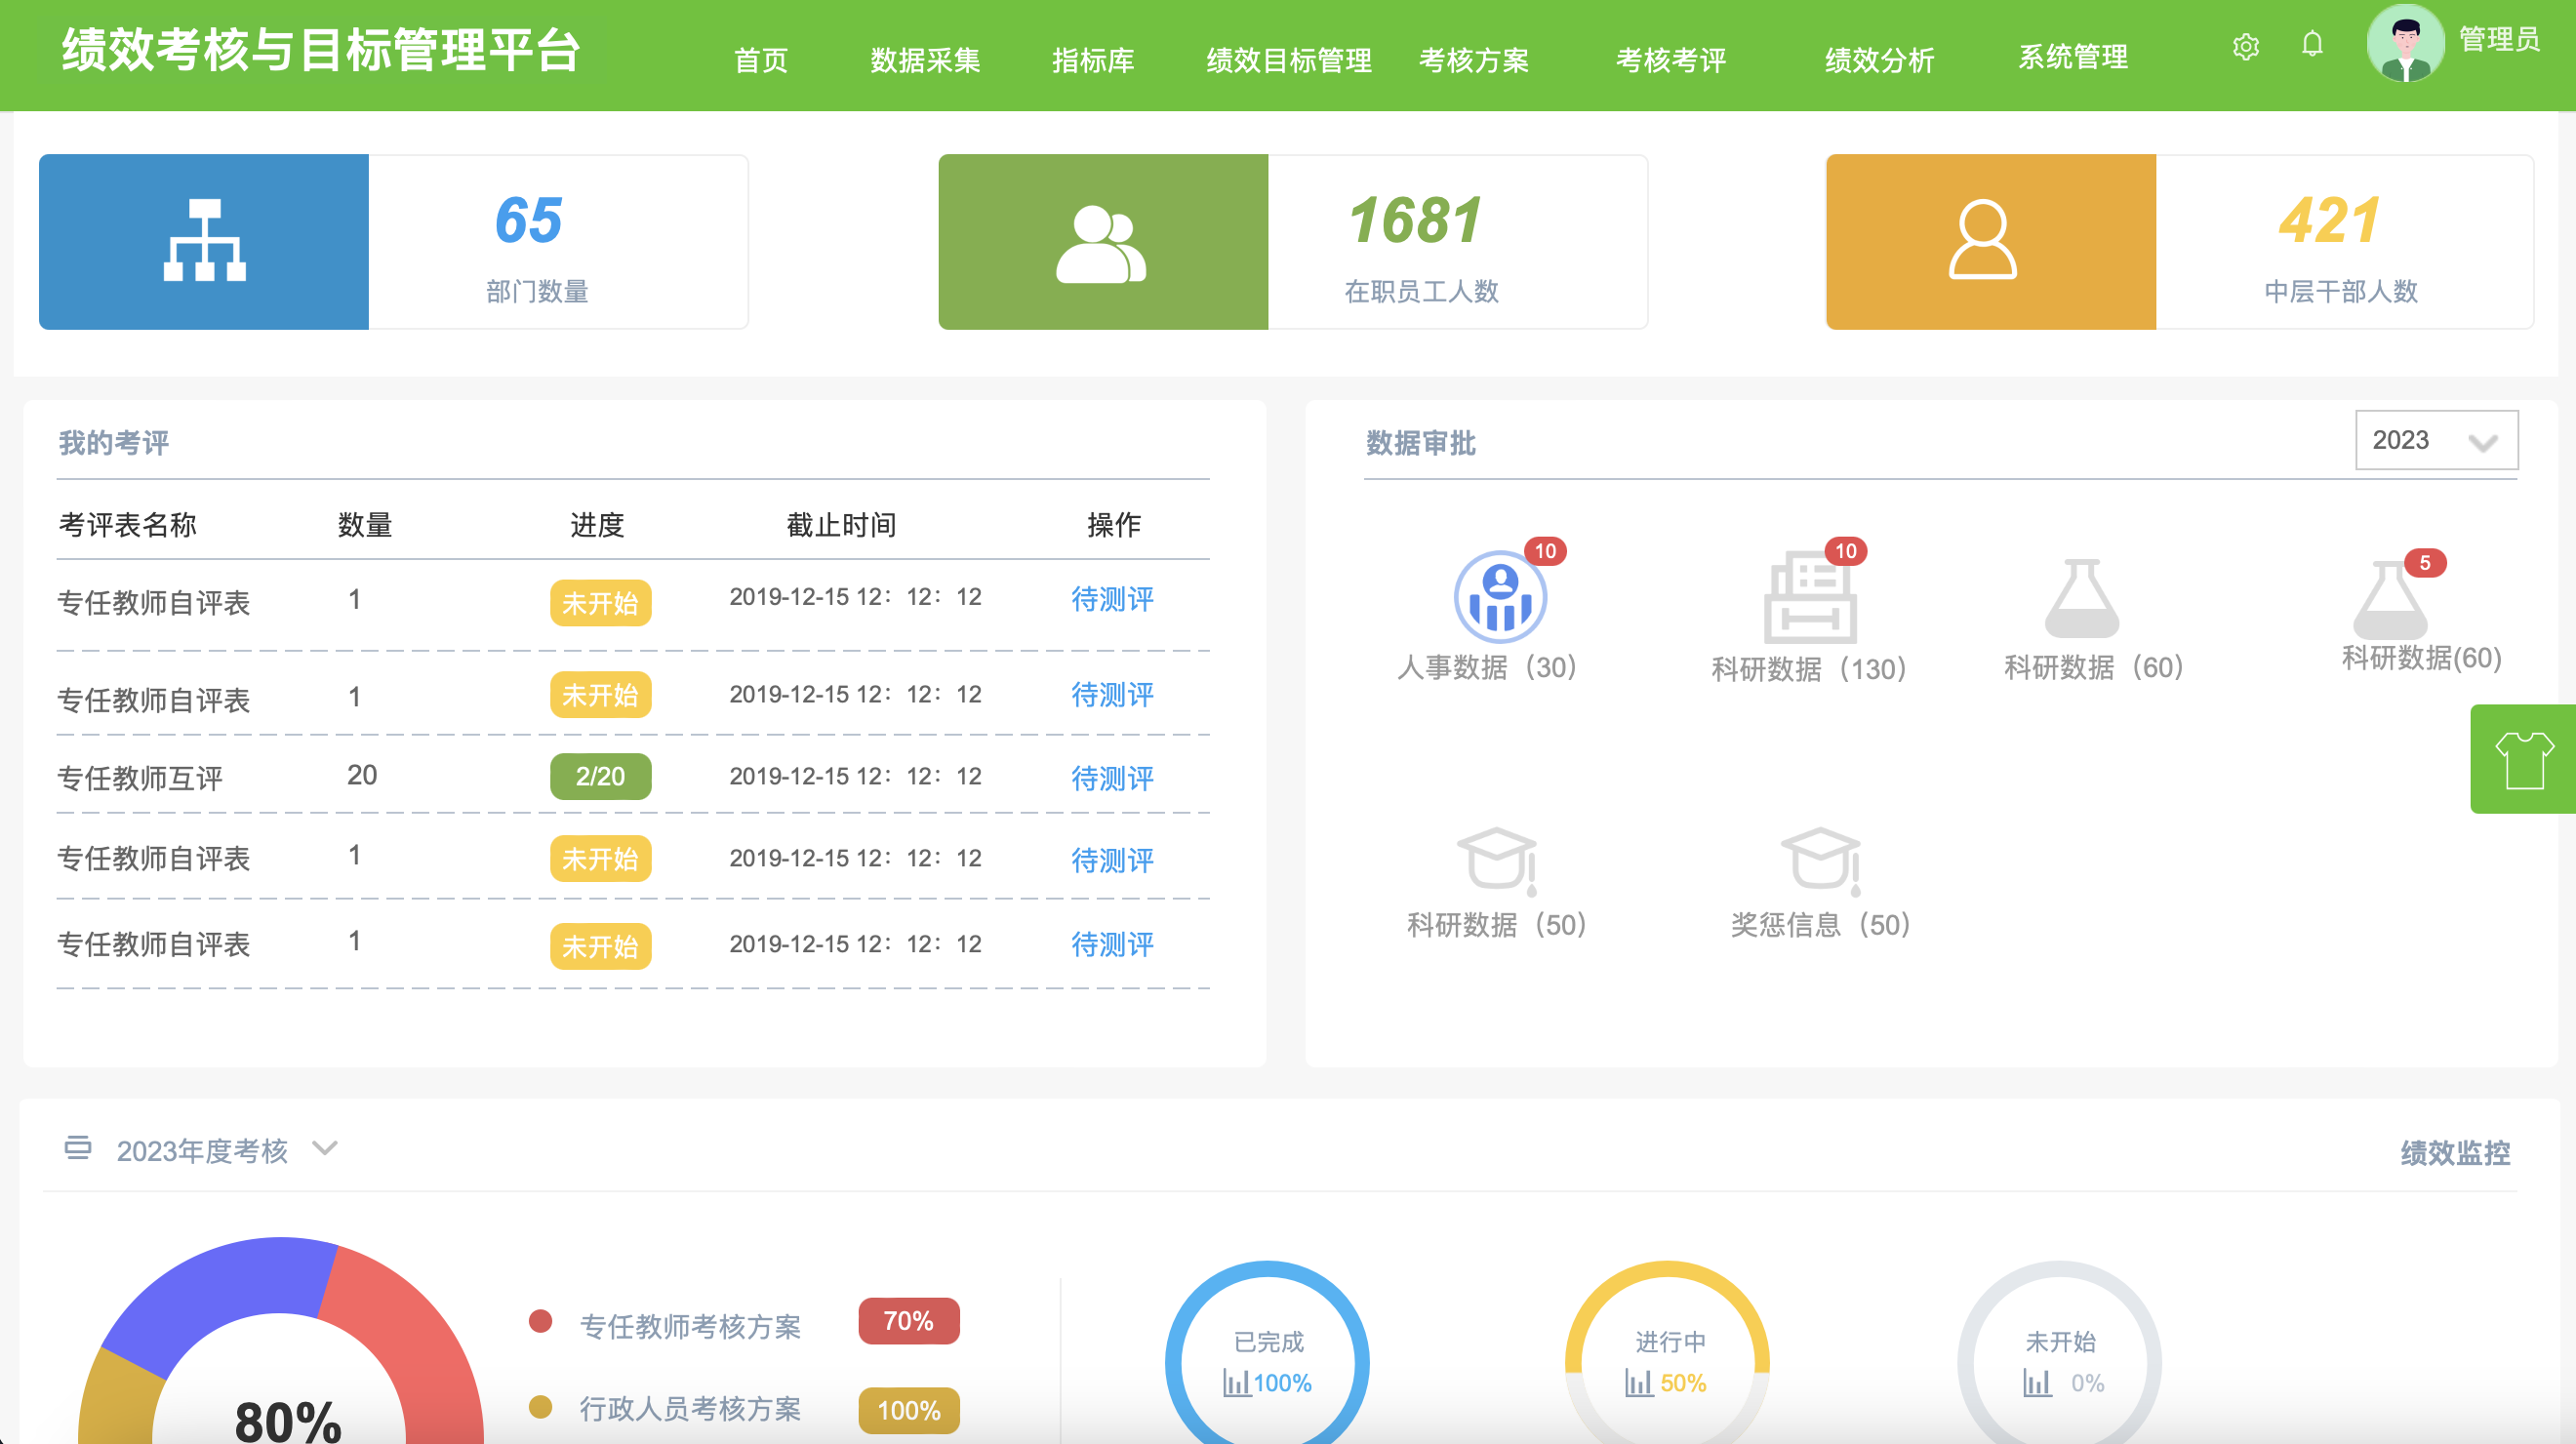Click the green employees group tile

point(1103,241)
